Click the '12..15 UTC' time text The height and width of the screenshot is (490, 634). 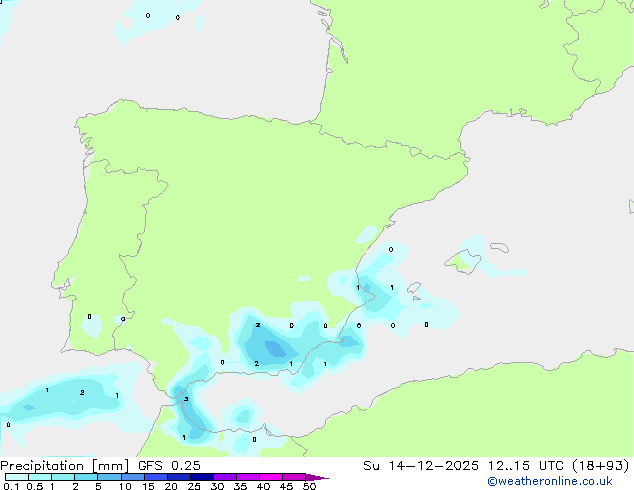click(x=525, y=466)
